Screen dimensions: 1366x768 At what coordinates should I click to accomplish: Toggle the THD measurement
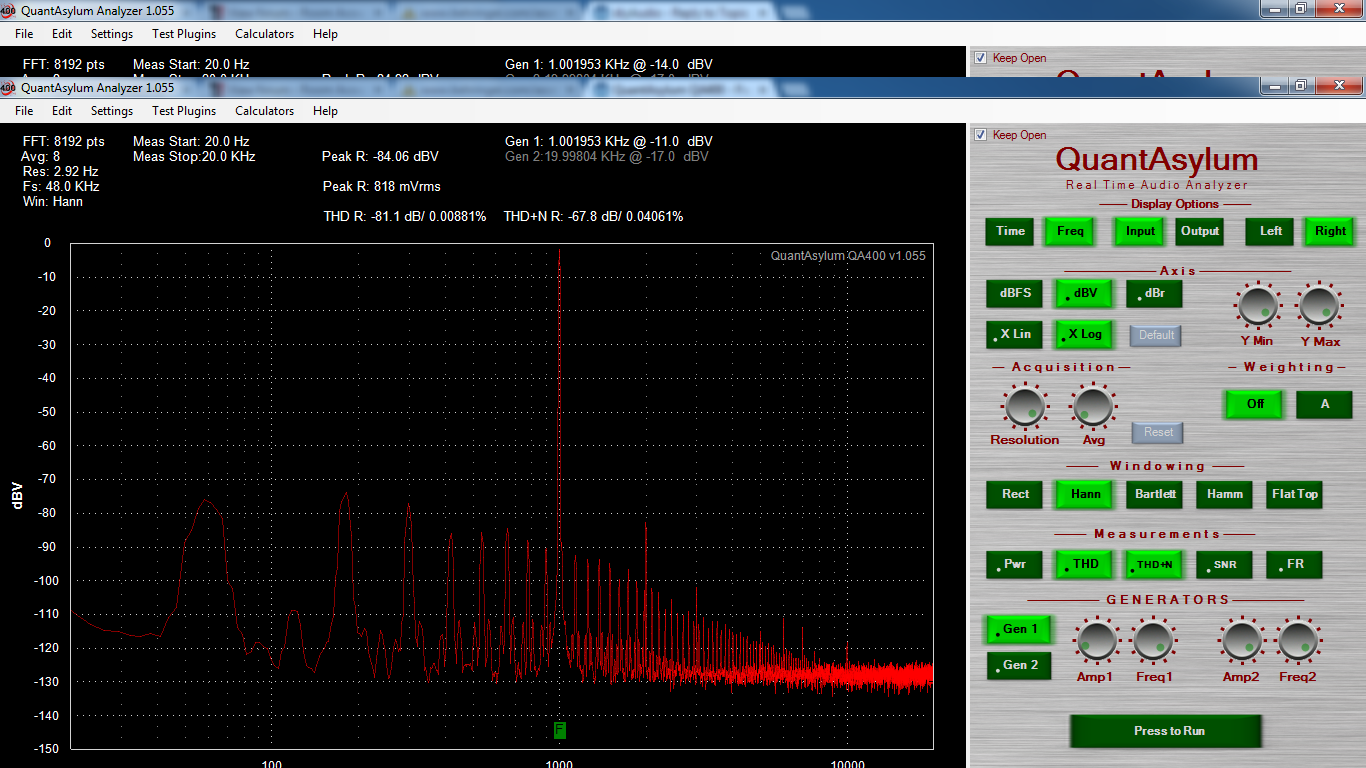coord(1085,564)
